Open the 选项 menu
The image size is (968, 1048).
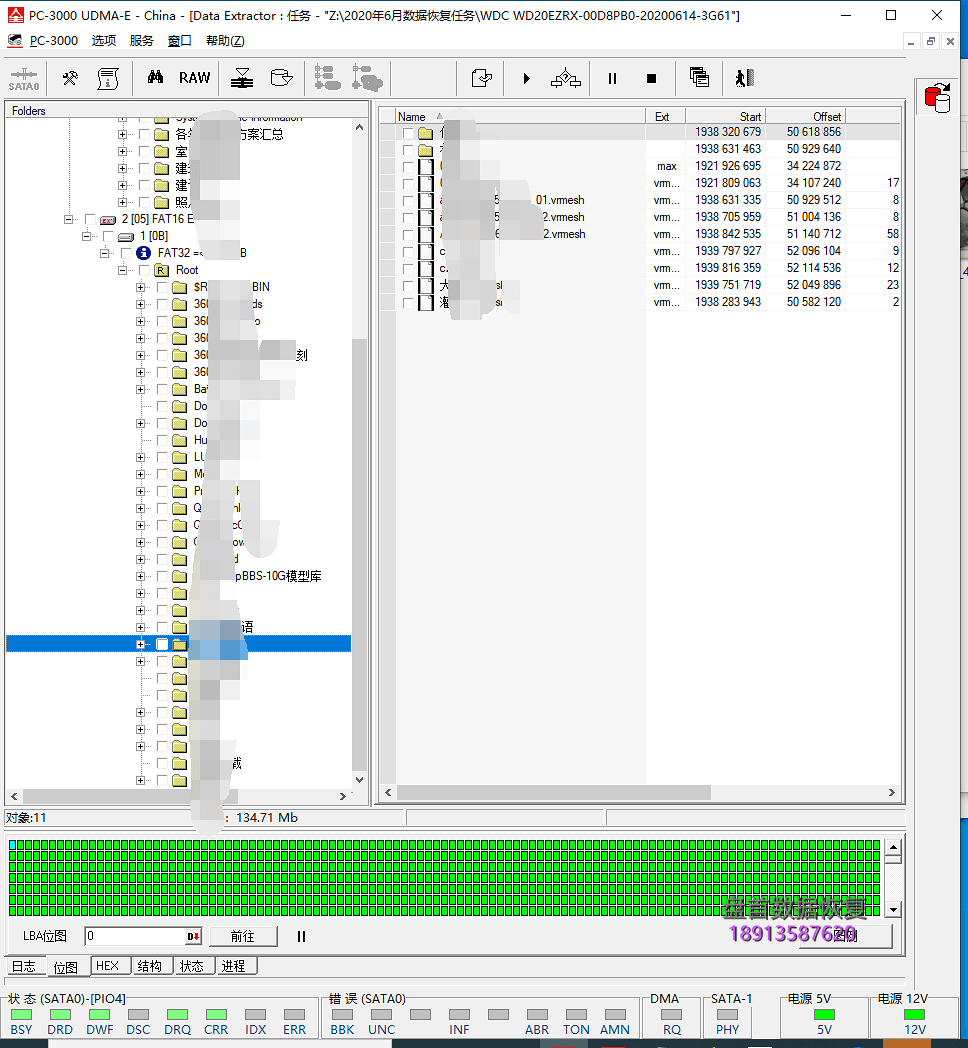tap(104, 41)
